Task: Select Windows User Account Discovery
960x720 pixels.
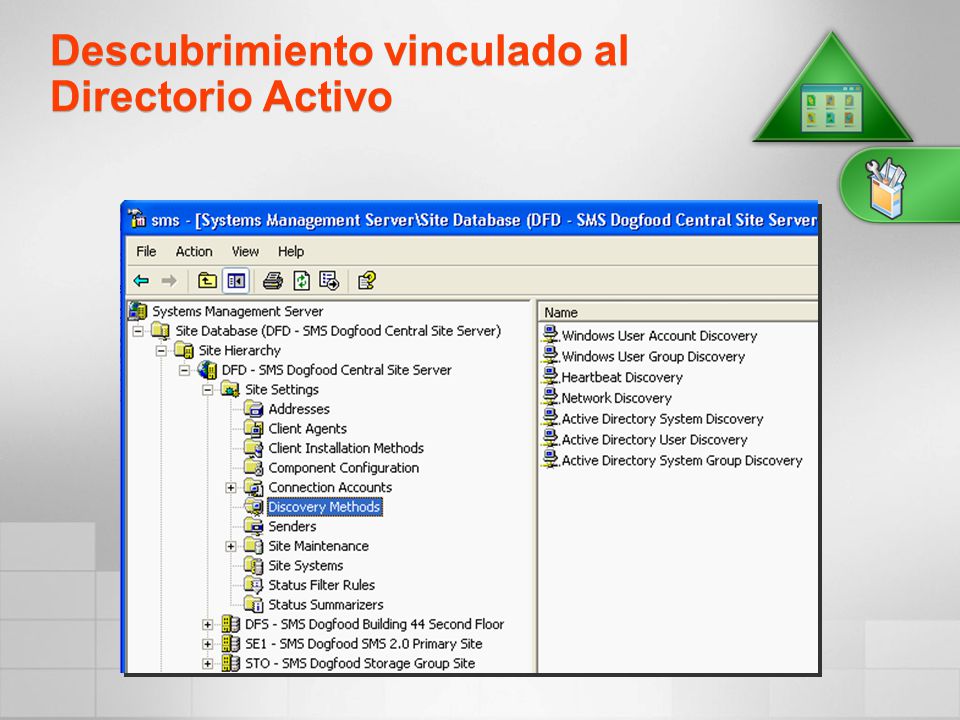Action: [659, 336]
